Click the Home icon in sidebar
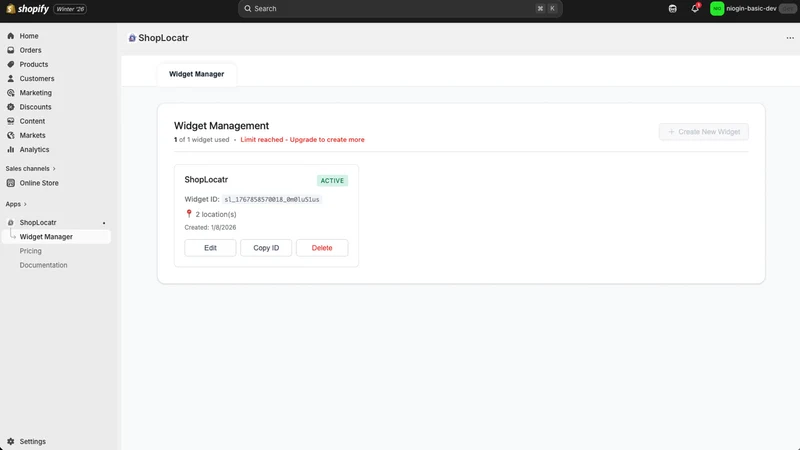This screenshot has width=800, height=450. [x=11, y=36]
